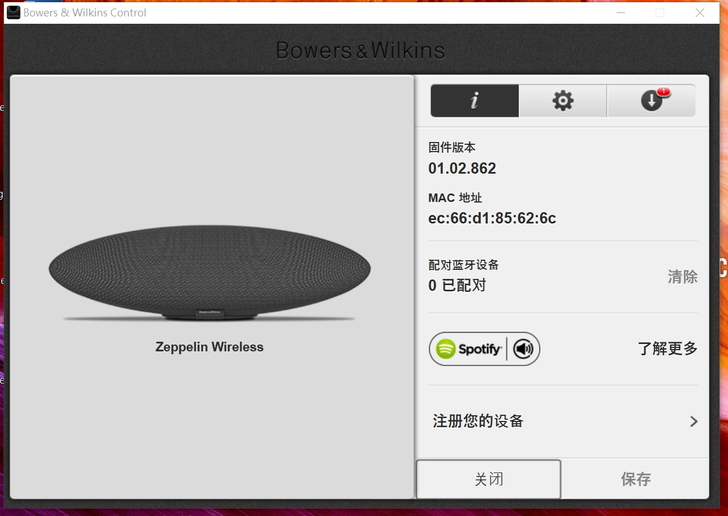Click the 配对蓝牙设备 label
Image resolution: width=728 pixels, height=516 pixels.
[463, 265]
